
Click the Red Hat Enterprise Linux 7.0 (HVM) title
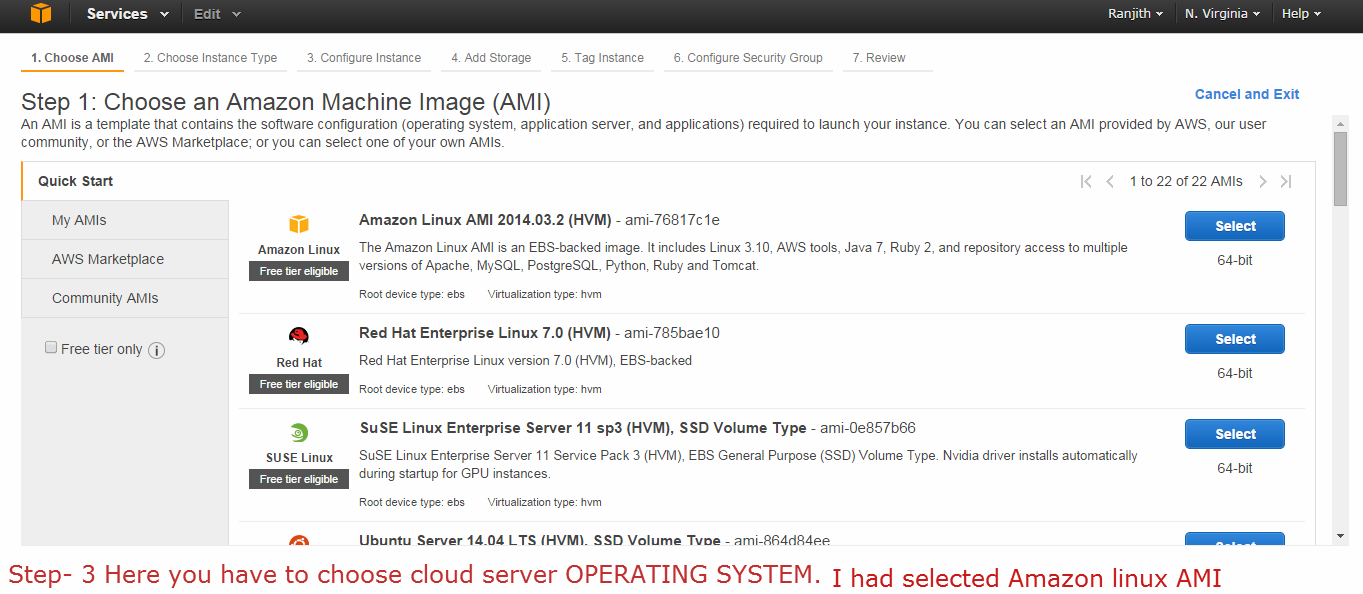click(x=485, y=333)
